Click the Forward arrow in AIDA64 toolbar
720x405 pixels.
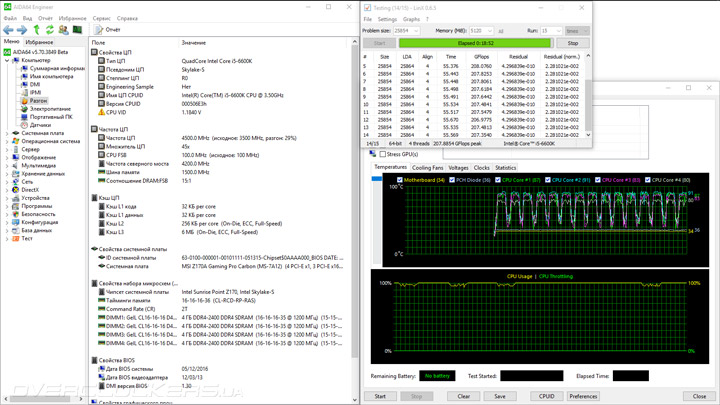(x=22, y=30)
